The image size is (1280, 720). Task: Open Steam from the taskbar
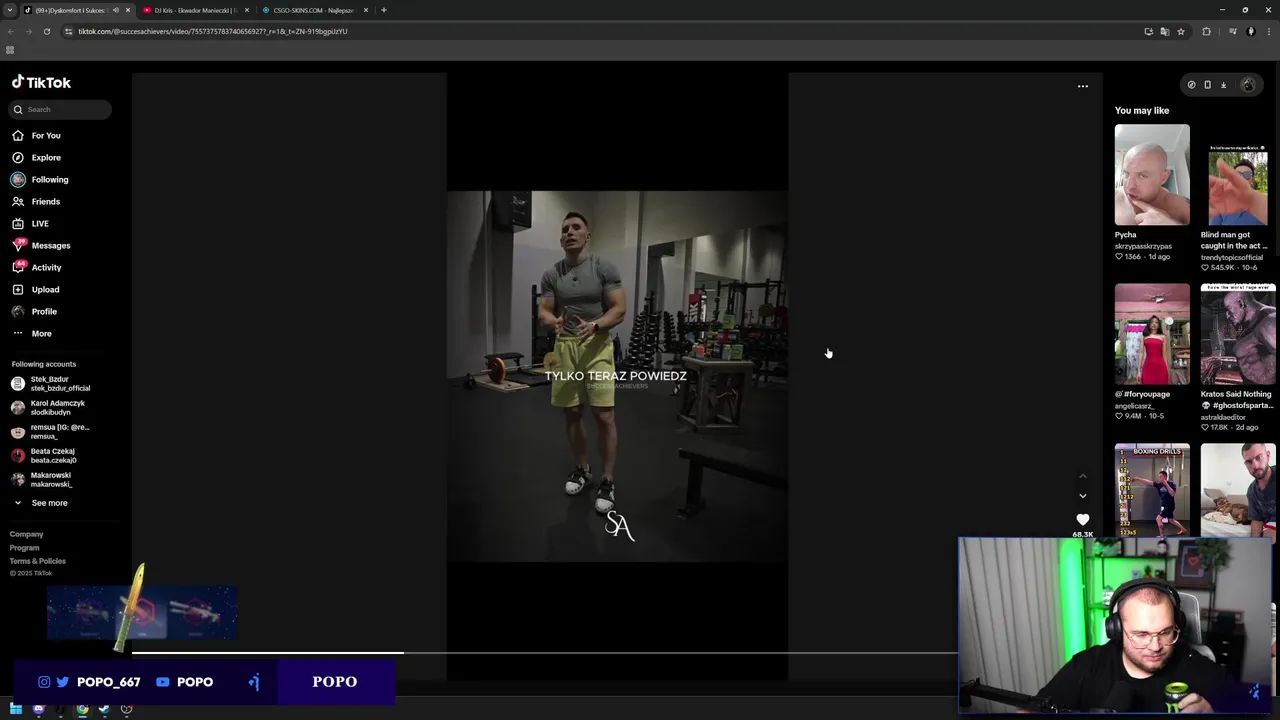click(x=104, y=709)
